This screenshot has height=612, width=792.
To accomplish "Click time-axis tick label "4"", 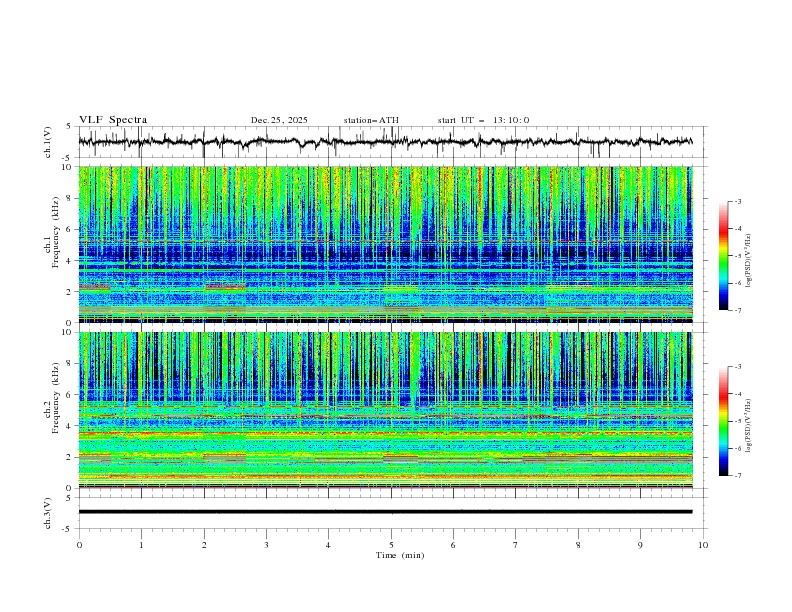I will pyautogui.click(x=328, y=545).
